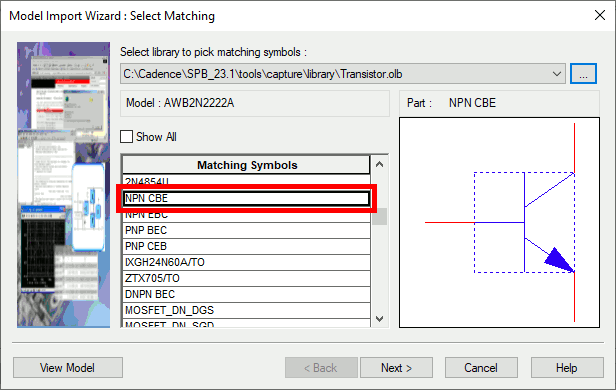Click the Part : NPN CBE label
This screenshot has width=616, height=390.
click(x=451, y=103)
